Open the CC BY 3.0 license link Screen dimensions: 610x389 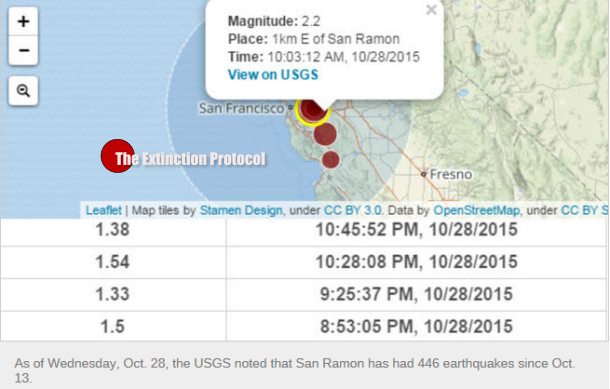[x=353, y=210]
